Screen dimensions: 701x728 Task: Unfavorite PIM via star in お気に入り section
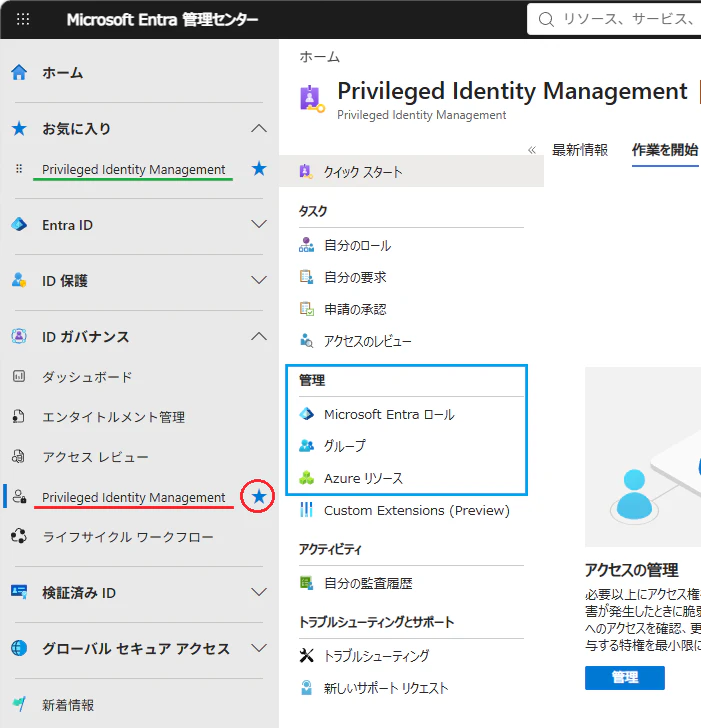click(259, 169)
